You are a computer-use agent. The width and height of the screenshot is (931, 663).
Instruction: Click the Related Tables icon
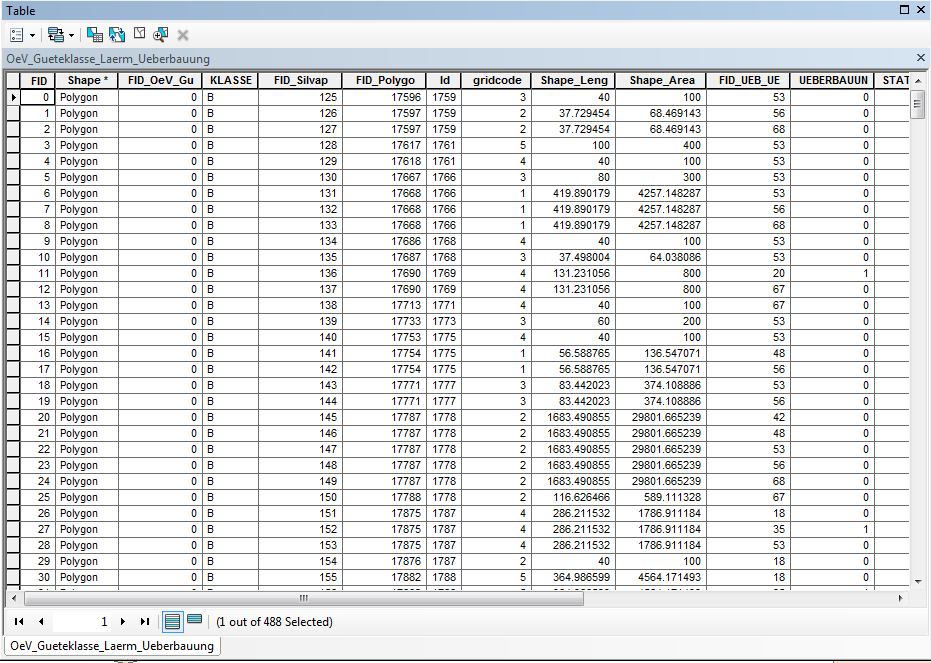(55, 34)
